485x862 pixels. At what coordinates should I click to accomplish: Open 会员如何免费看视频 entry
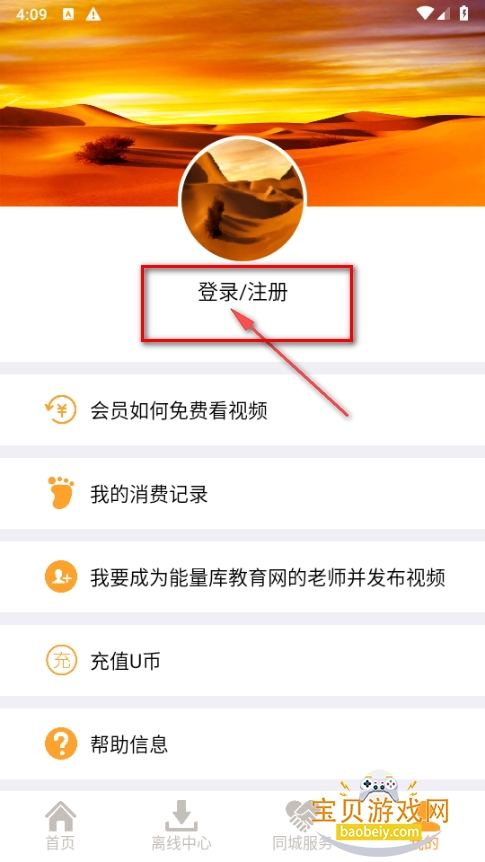tap(242, 410)
